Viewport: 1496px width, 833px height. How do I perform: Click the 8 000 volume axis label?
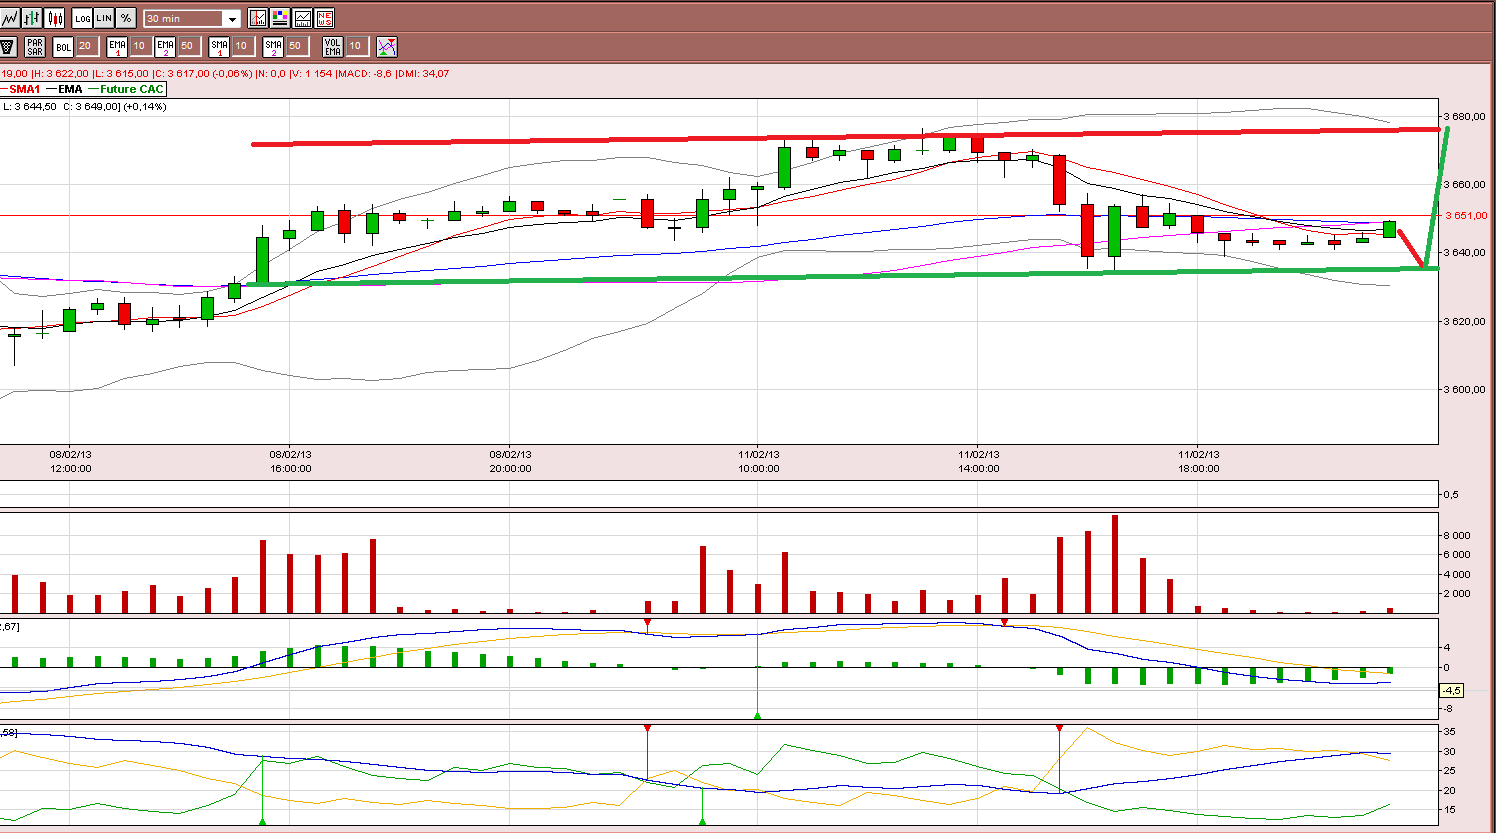[x=1458, y=535]
